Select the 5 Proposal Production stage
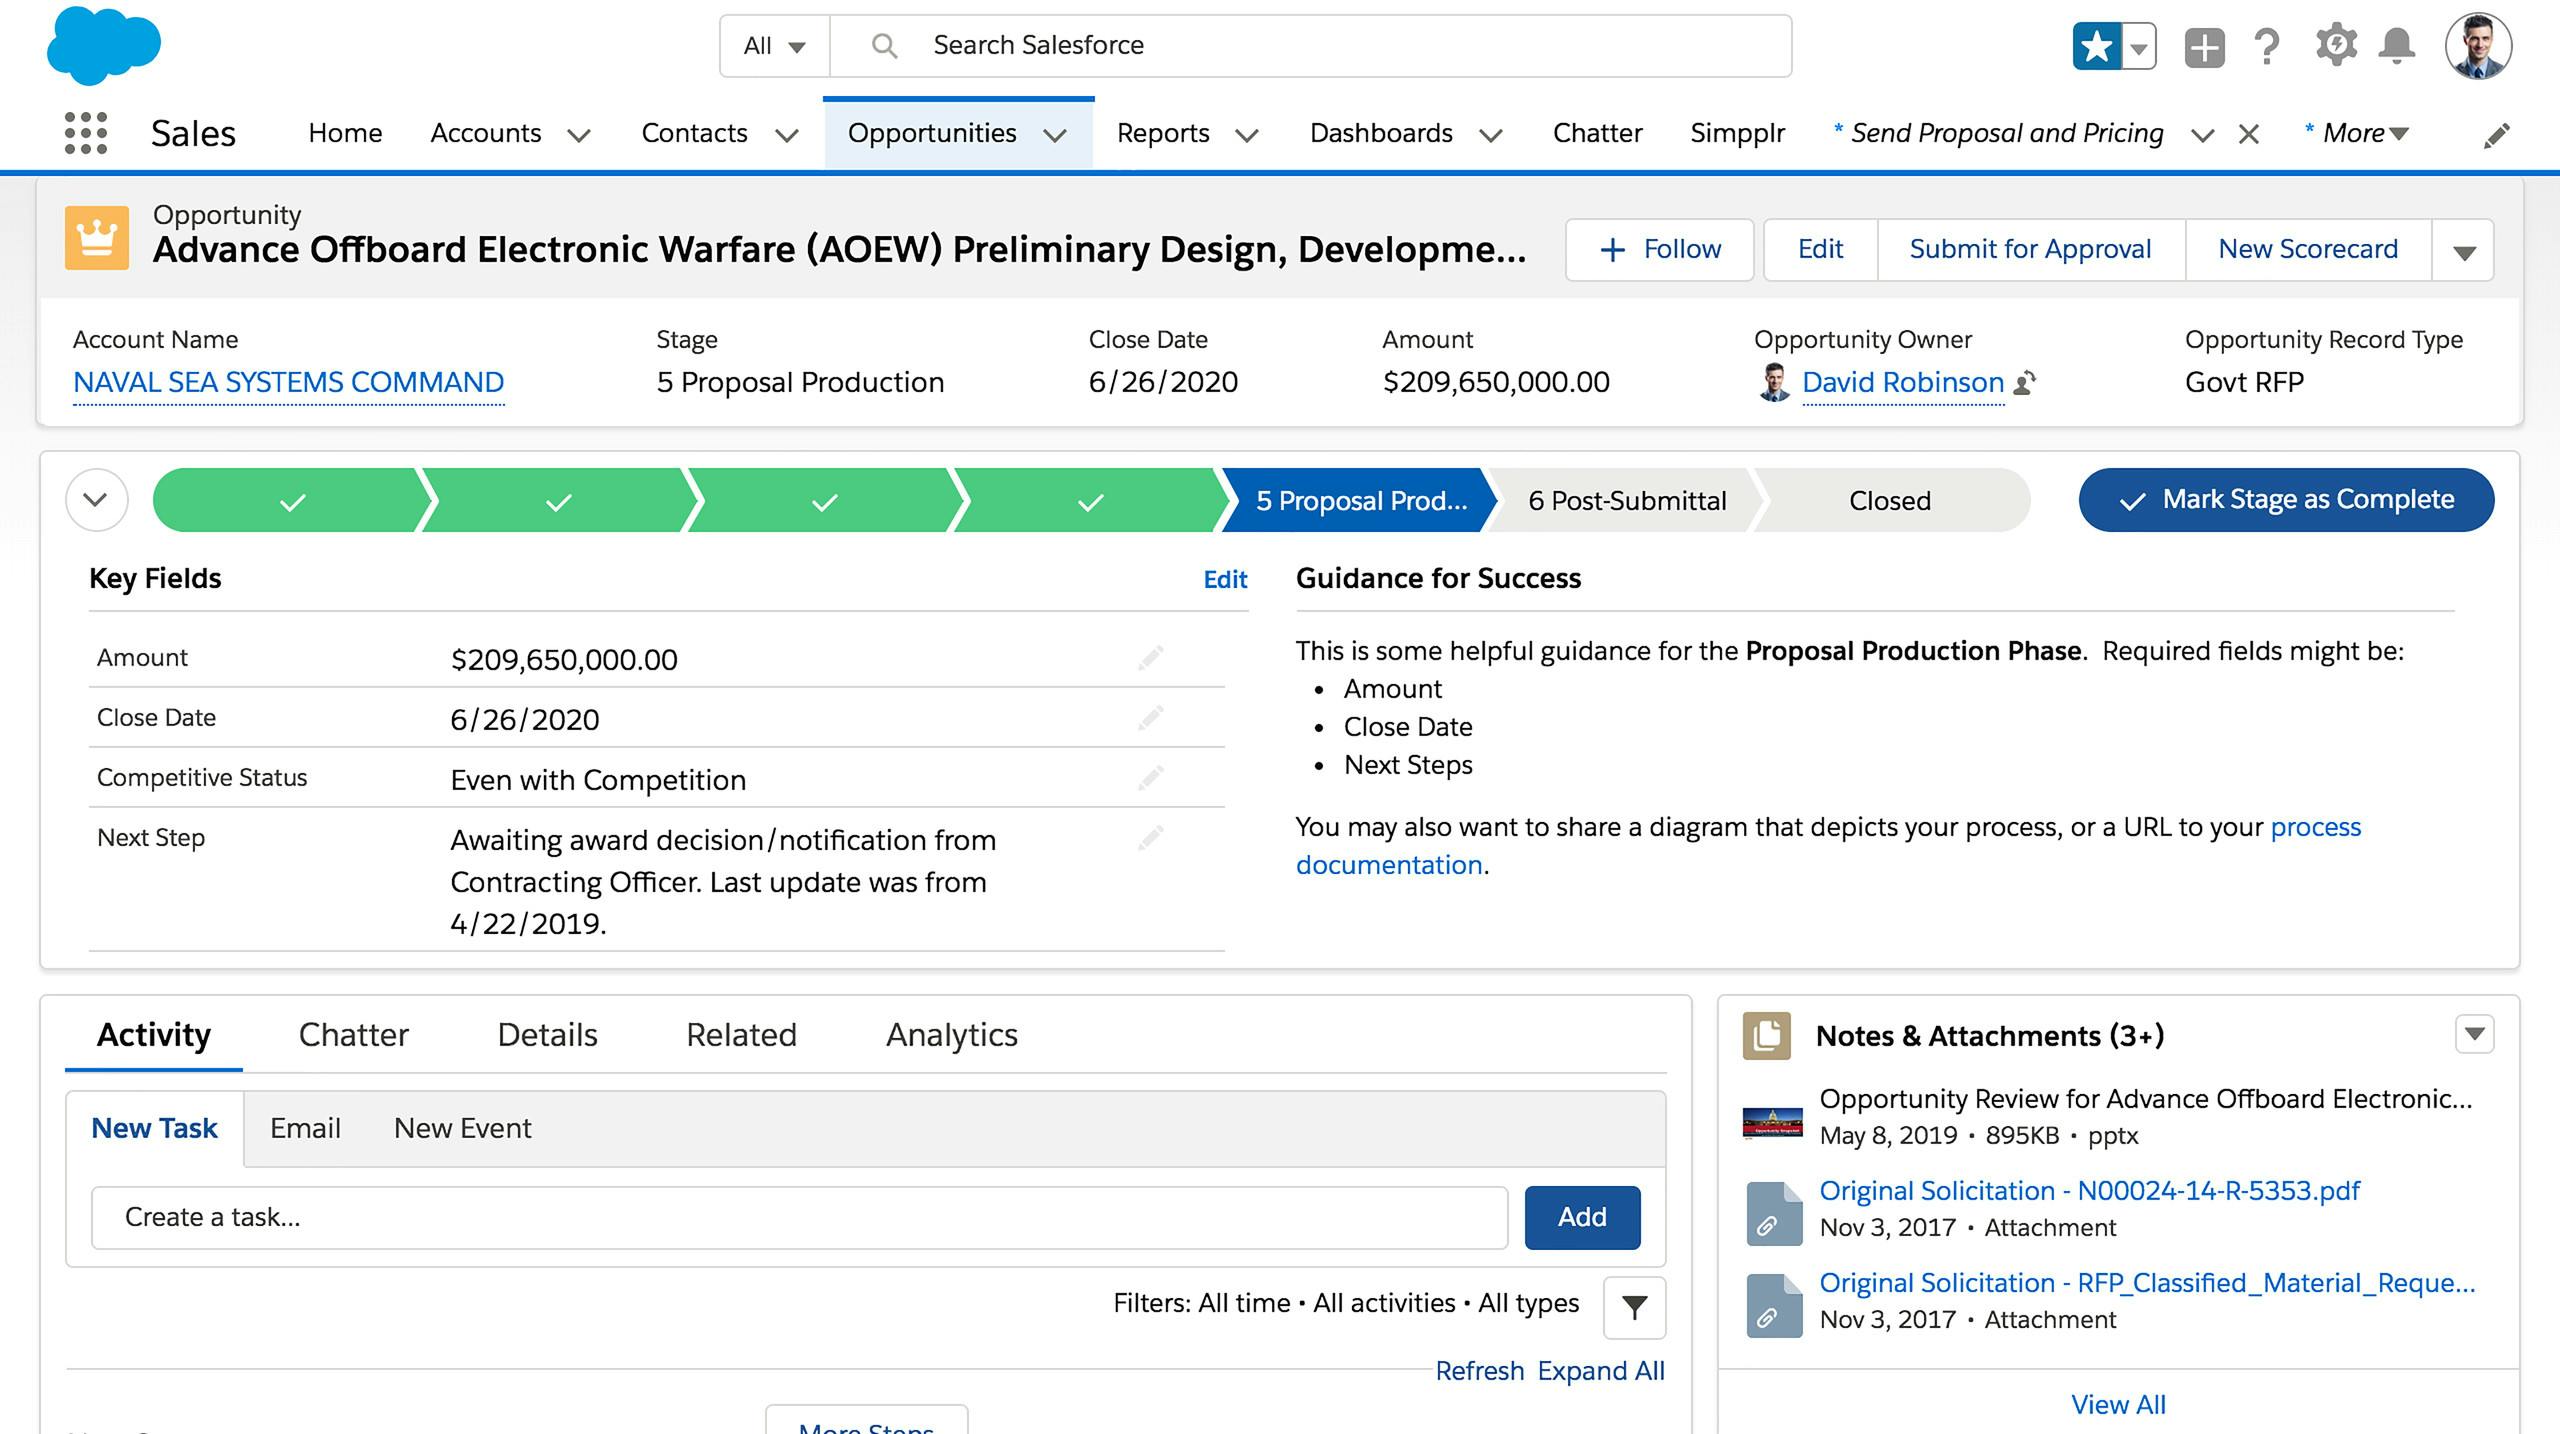This screenshot has width=2560, height=1434. [x=1360, y=500]
